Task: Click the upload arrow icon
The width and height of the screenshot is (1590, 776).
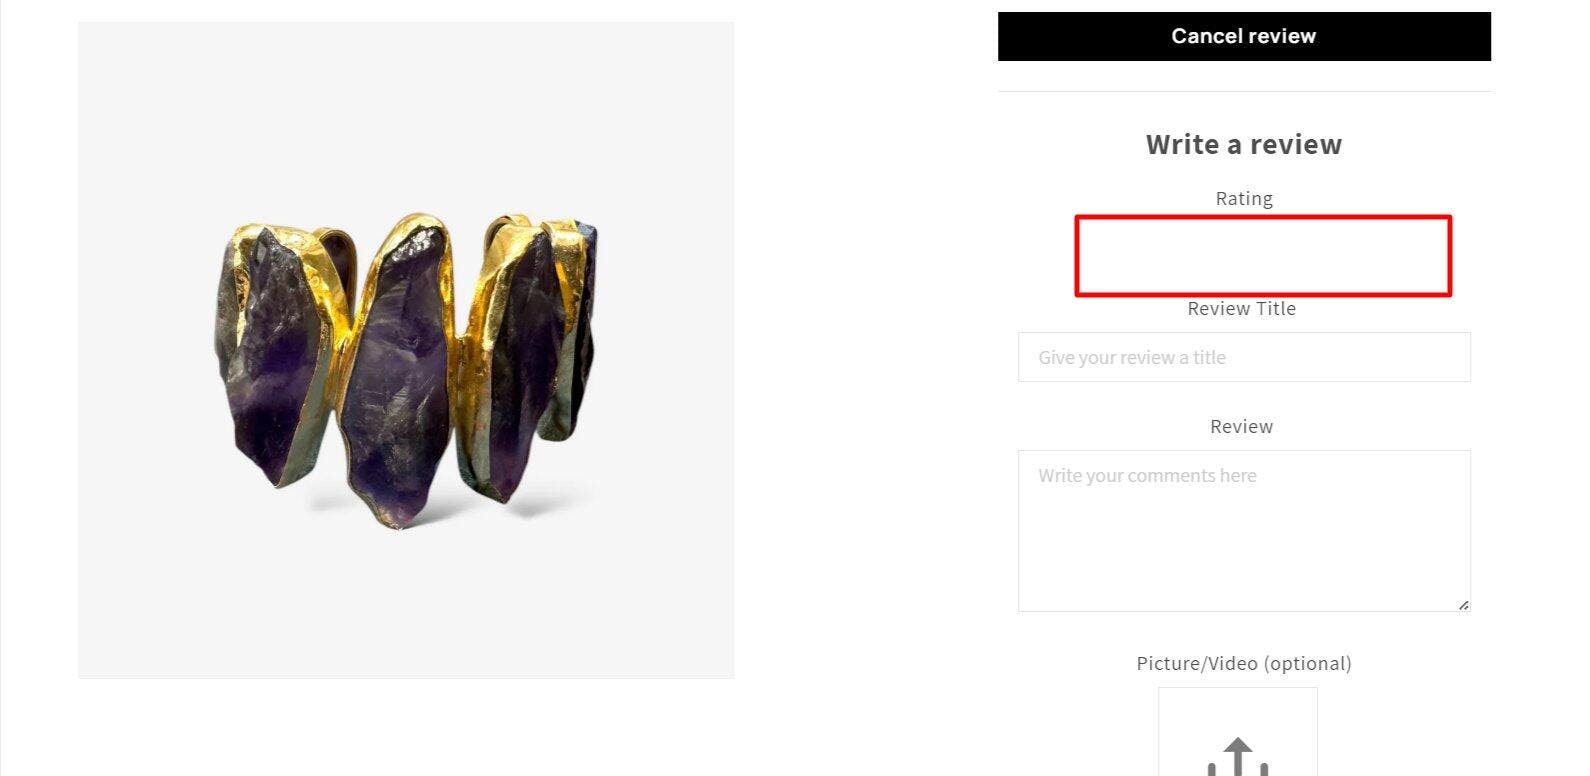Action: tap(1238, 757)
